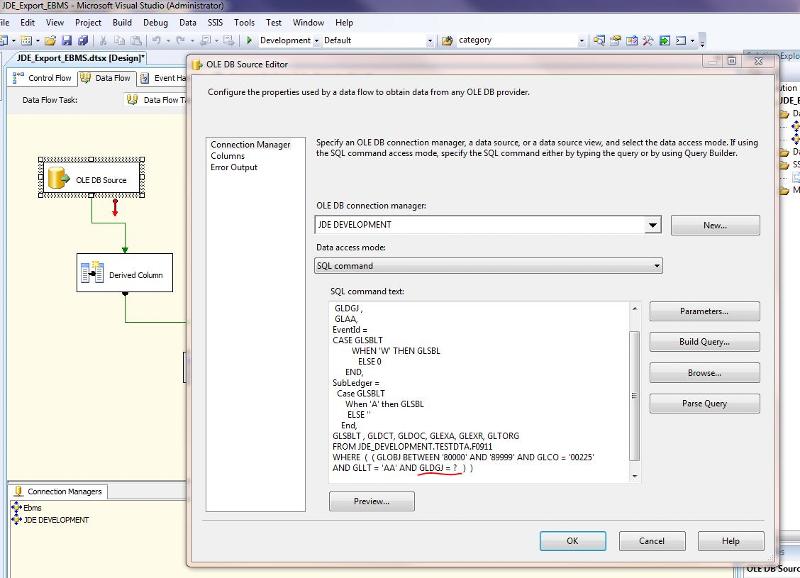The image size is (800, 578).
Task: Click the Build Query... button
Action: [704, 342]
